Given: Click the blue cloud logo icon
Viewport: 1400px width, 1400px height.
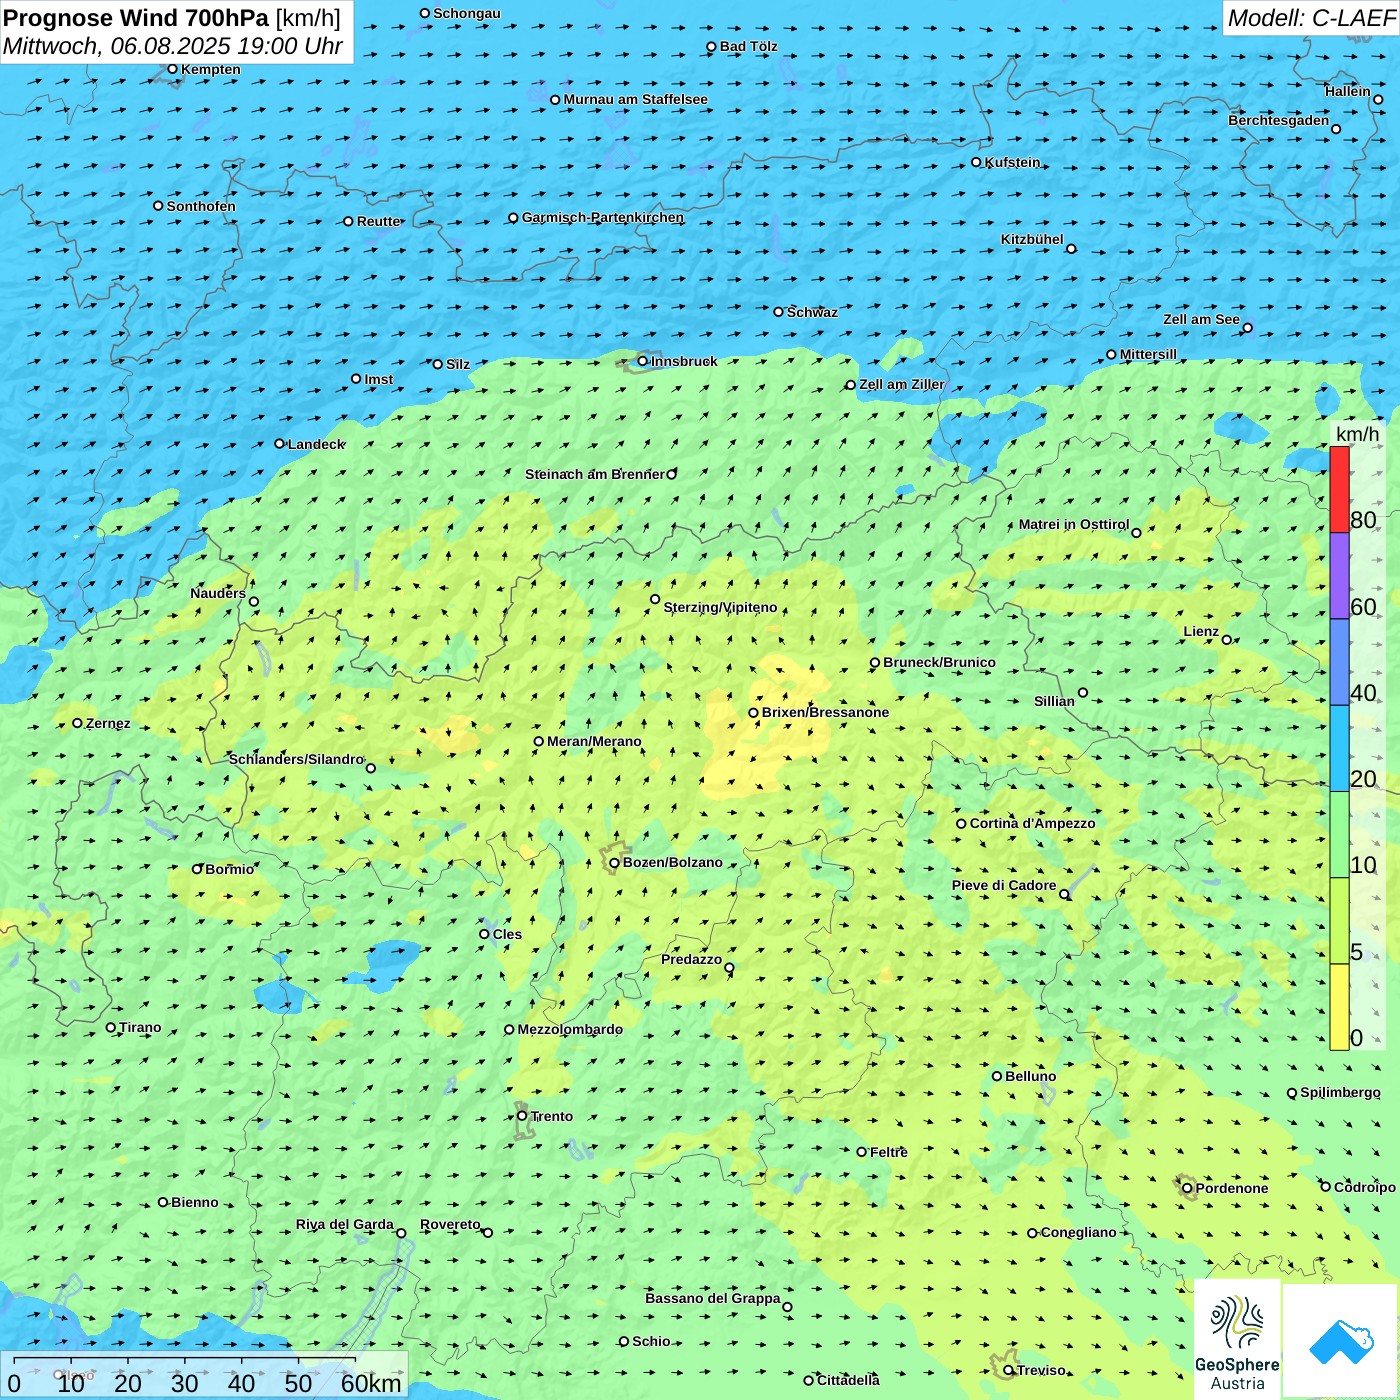Looking at the screenshot, I should tap(1340, 1342).
